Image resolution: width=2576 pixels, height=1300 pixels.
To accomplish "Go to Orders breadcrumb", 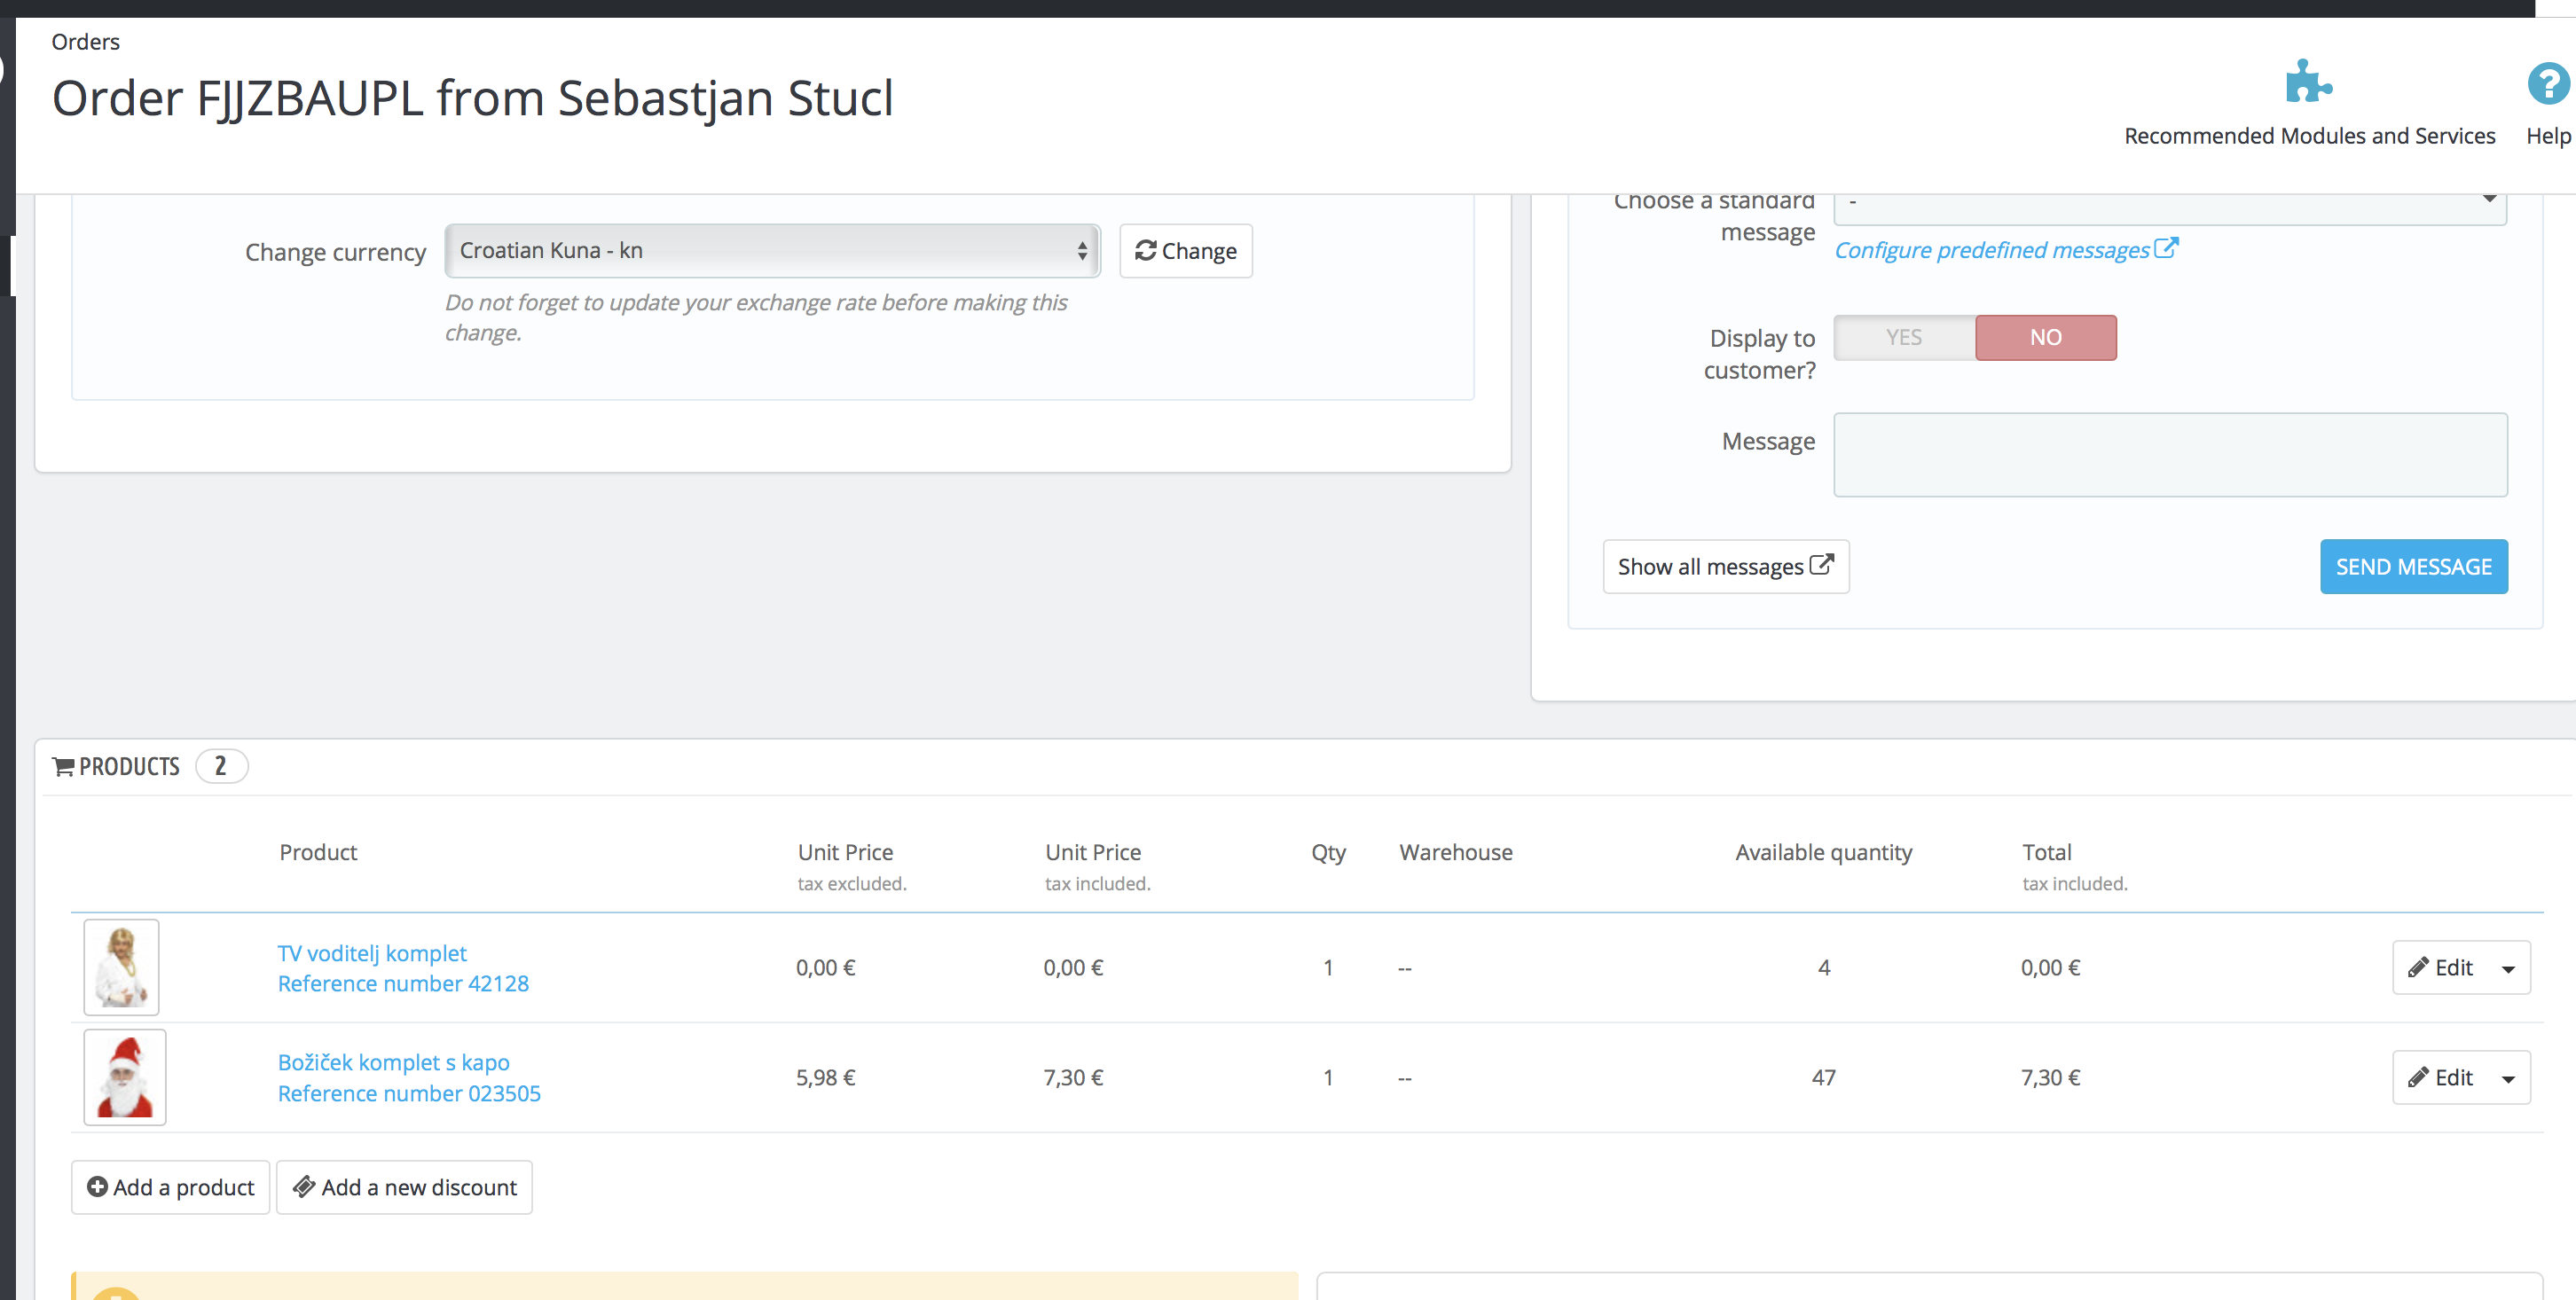I will click(x=86, y=42).
